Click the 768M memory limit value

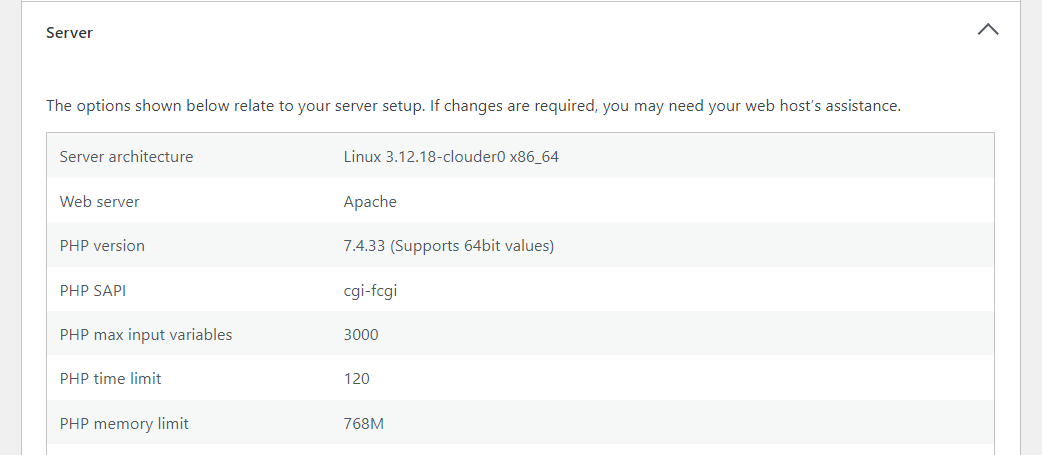(364, 423)
